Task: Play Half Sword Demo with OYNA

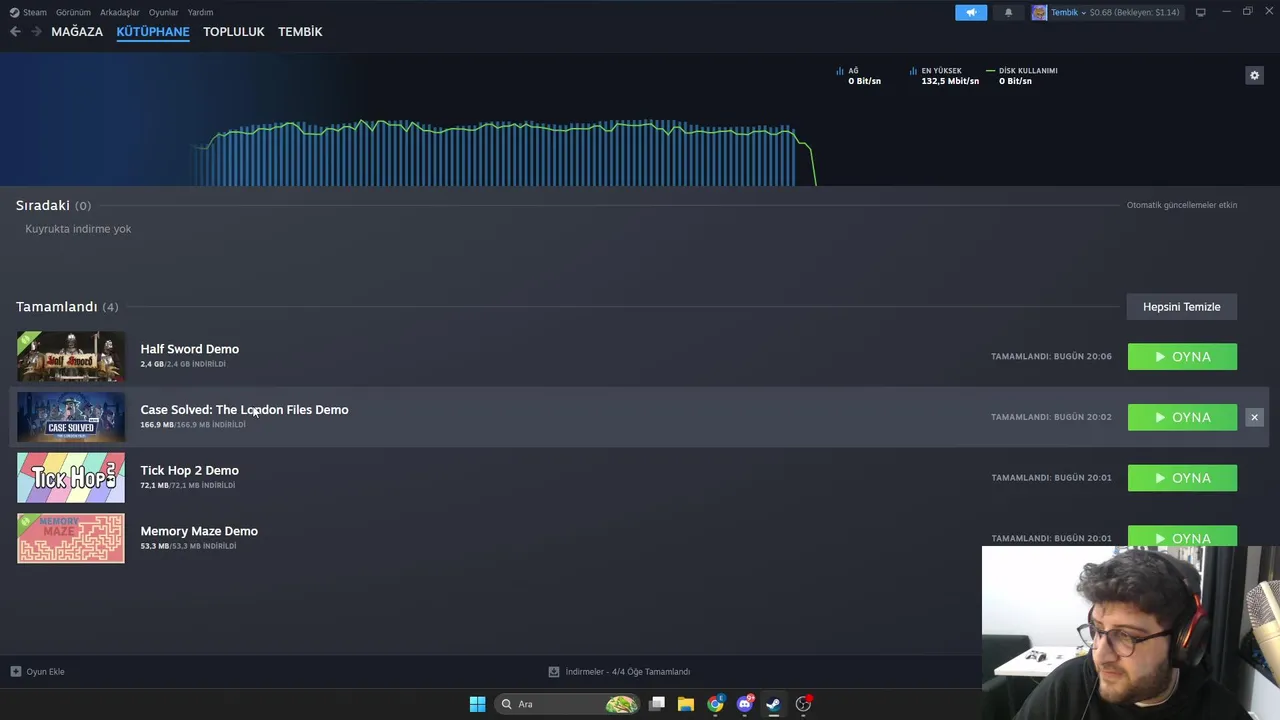Action: (1182, 357)
